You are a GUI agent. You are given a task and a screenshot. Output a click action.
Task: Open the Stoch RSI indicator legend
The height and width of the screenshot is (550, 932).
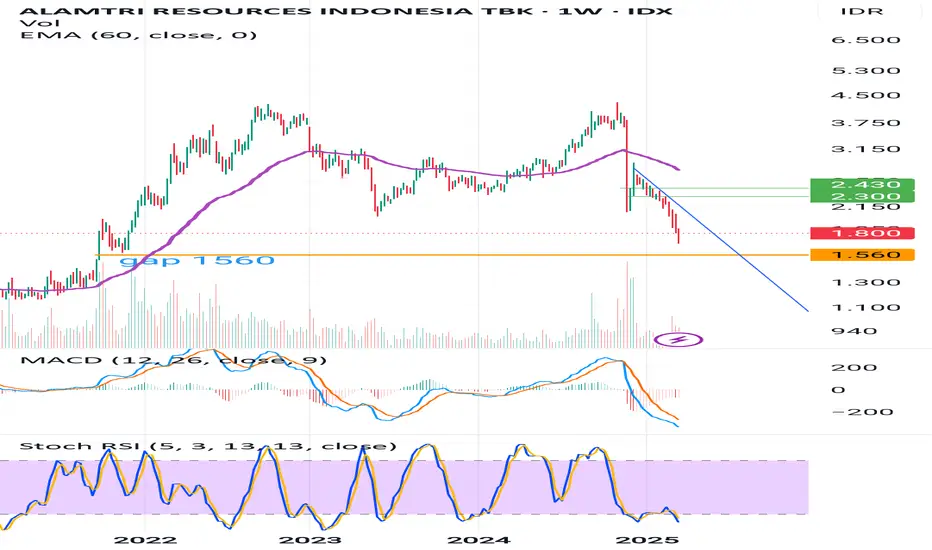point(208,446)
